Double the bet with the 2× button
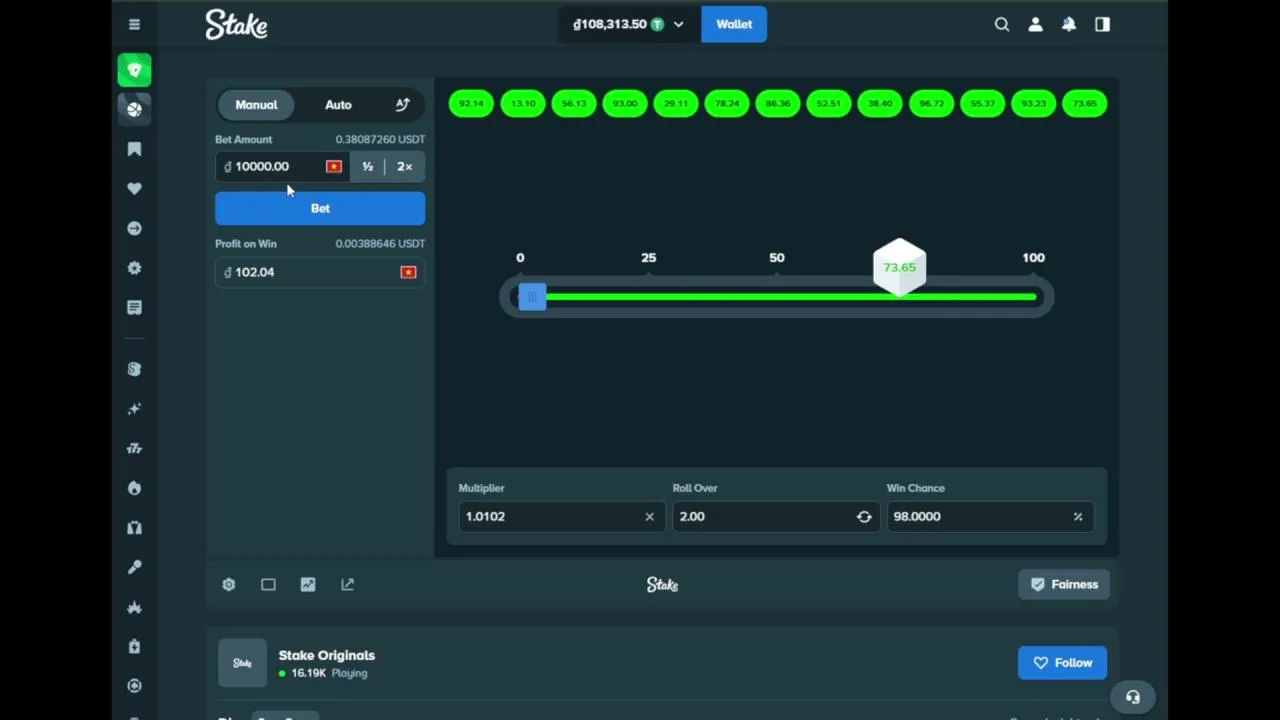 (404, 167)
